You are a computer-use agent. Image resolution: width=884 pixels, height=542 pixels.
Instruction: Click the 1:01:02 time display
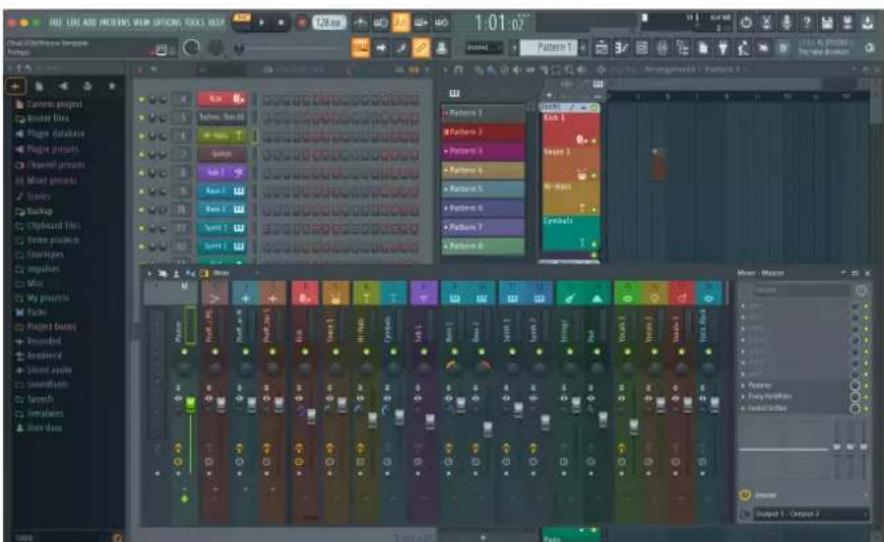click(x=500, y=23)
